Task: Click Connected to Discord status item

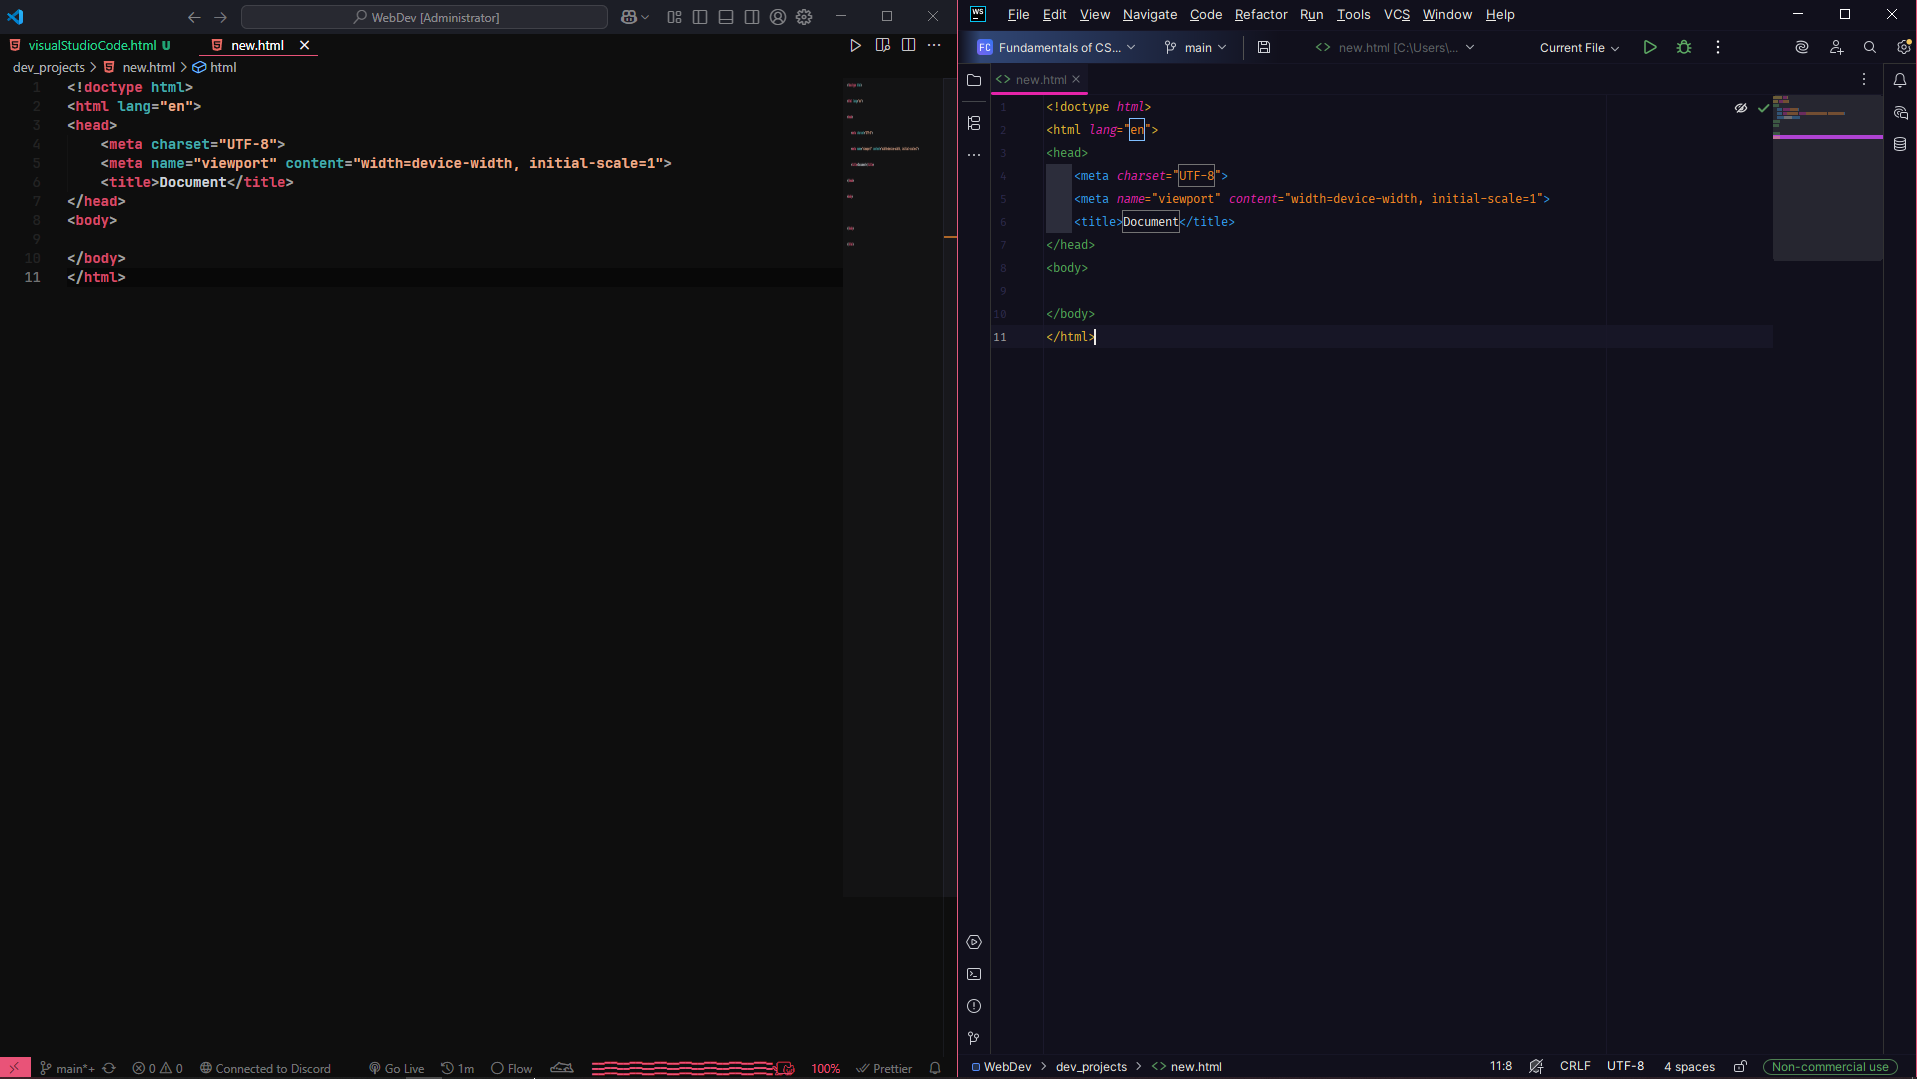Action: 265,1068
